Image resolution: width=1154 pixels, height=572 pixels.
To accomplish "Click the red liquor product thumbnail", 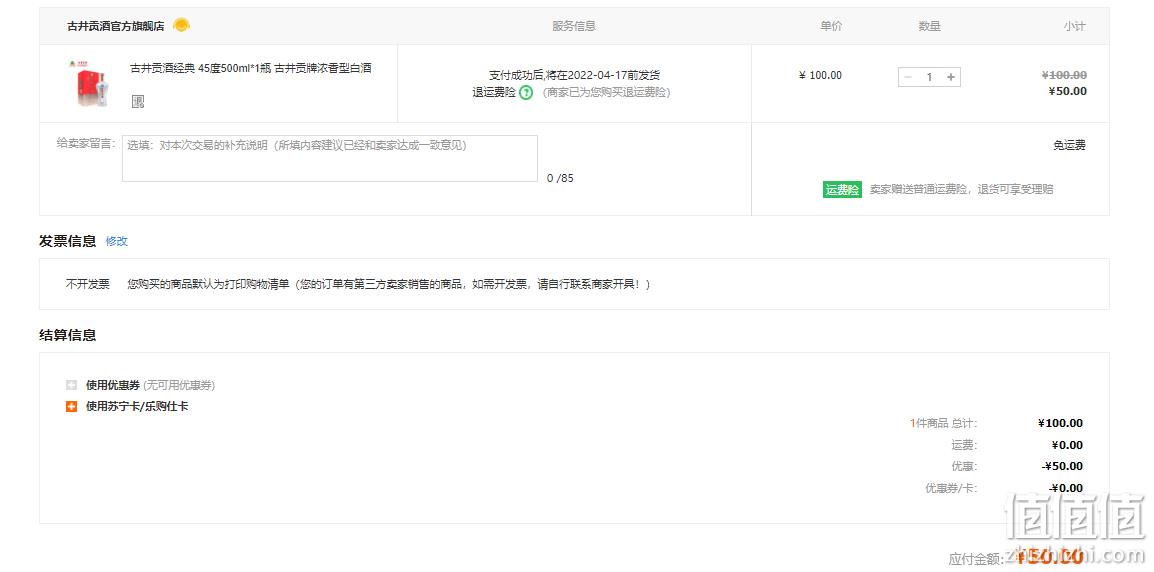I will point(88,83).
